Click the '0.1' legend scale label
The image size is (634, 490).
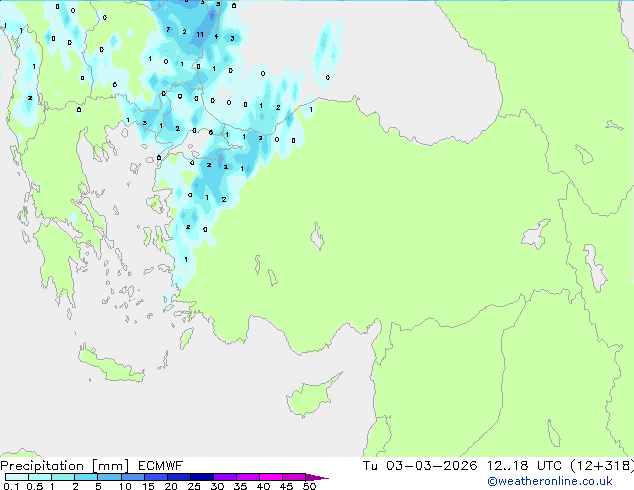11,486
